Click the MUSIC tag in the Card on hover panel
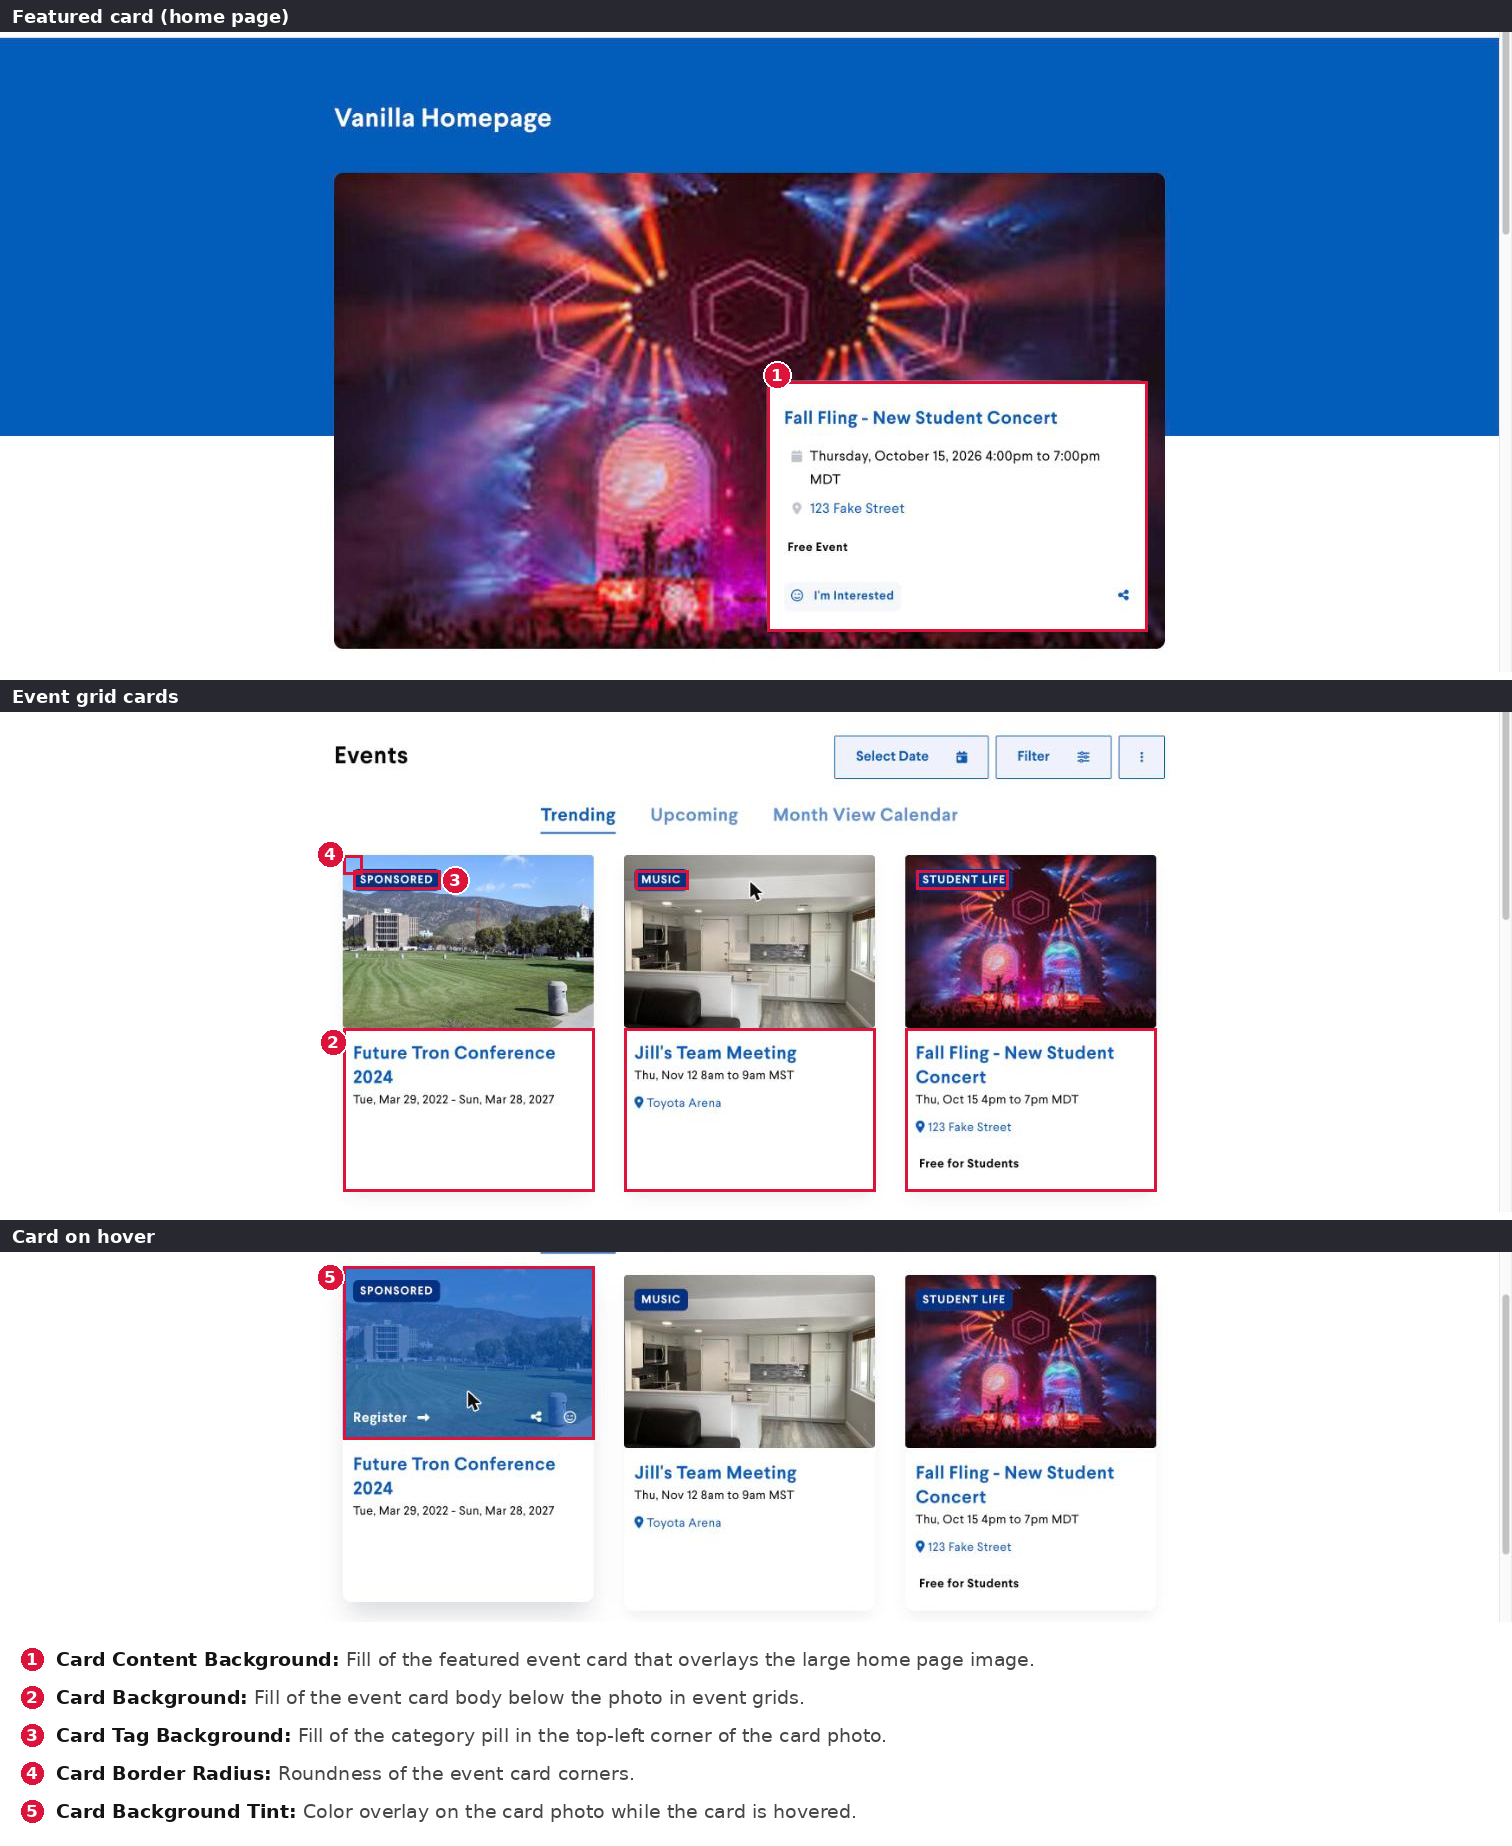Viewport: 1512px width, 1846px height. click(x=661, y=1300)
